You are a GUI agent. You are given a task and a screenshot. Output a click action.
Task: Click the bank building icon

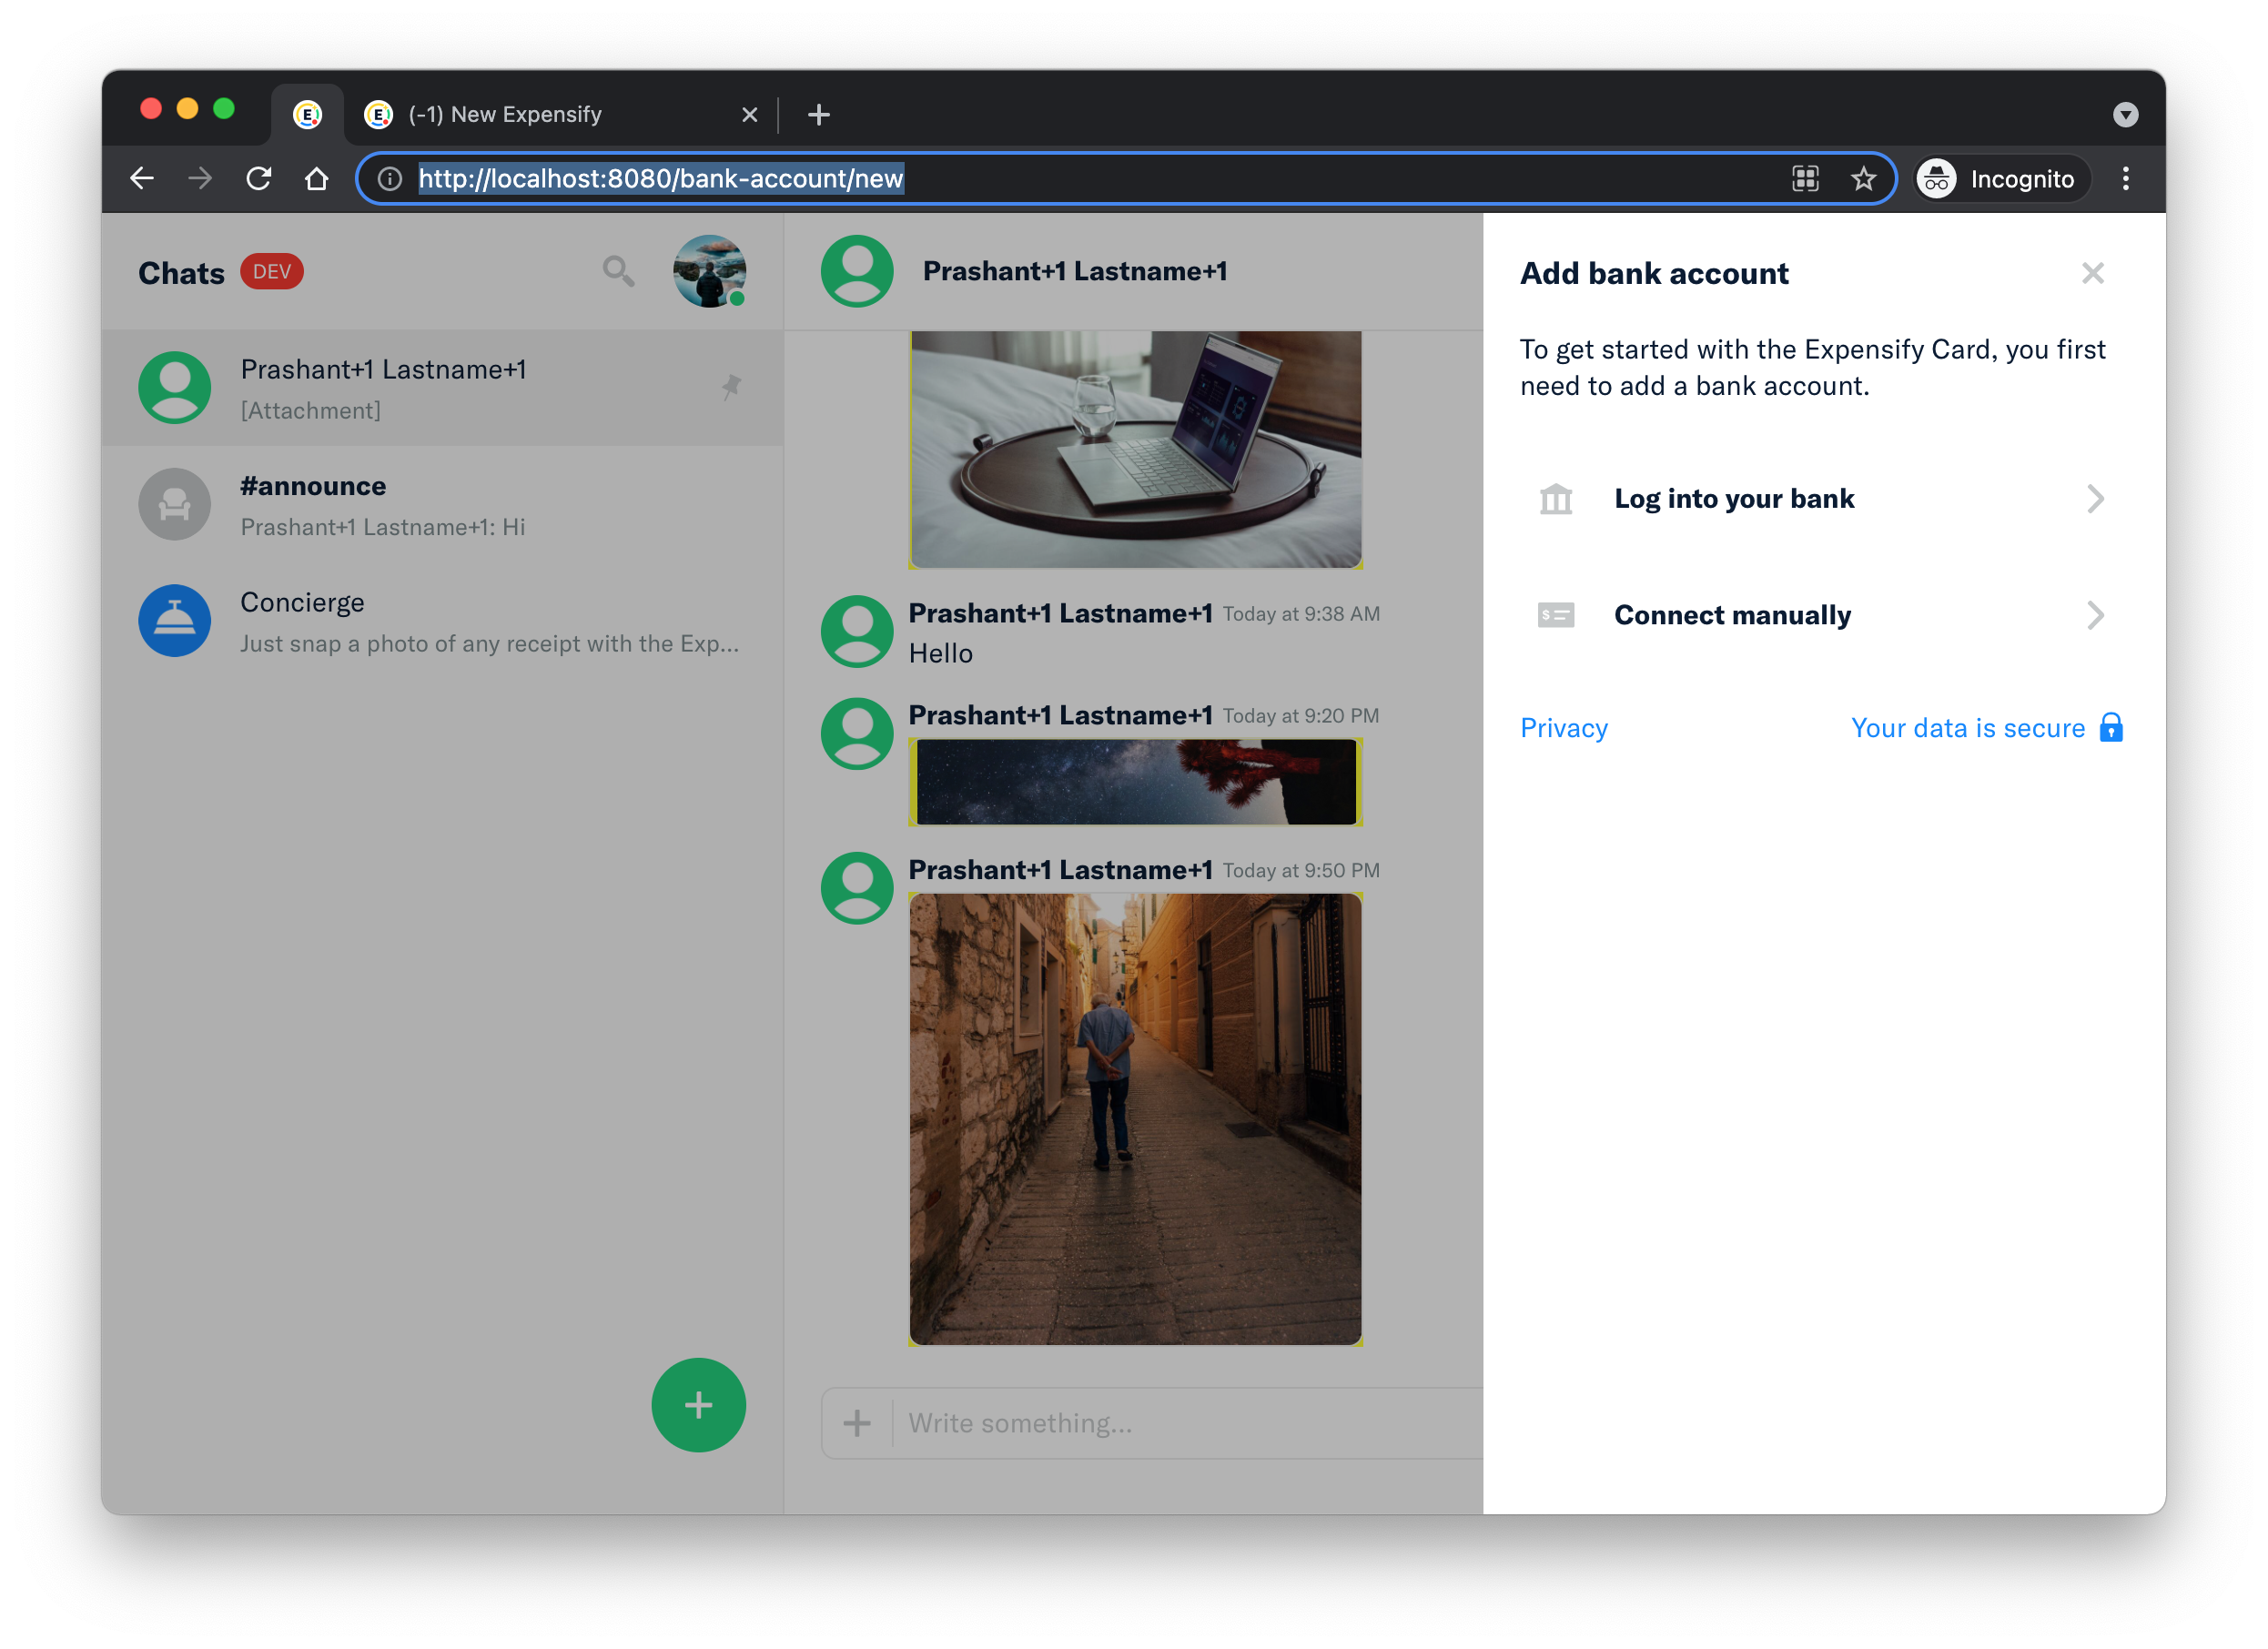[1555, 499]
